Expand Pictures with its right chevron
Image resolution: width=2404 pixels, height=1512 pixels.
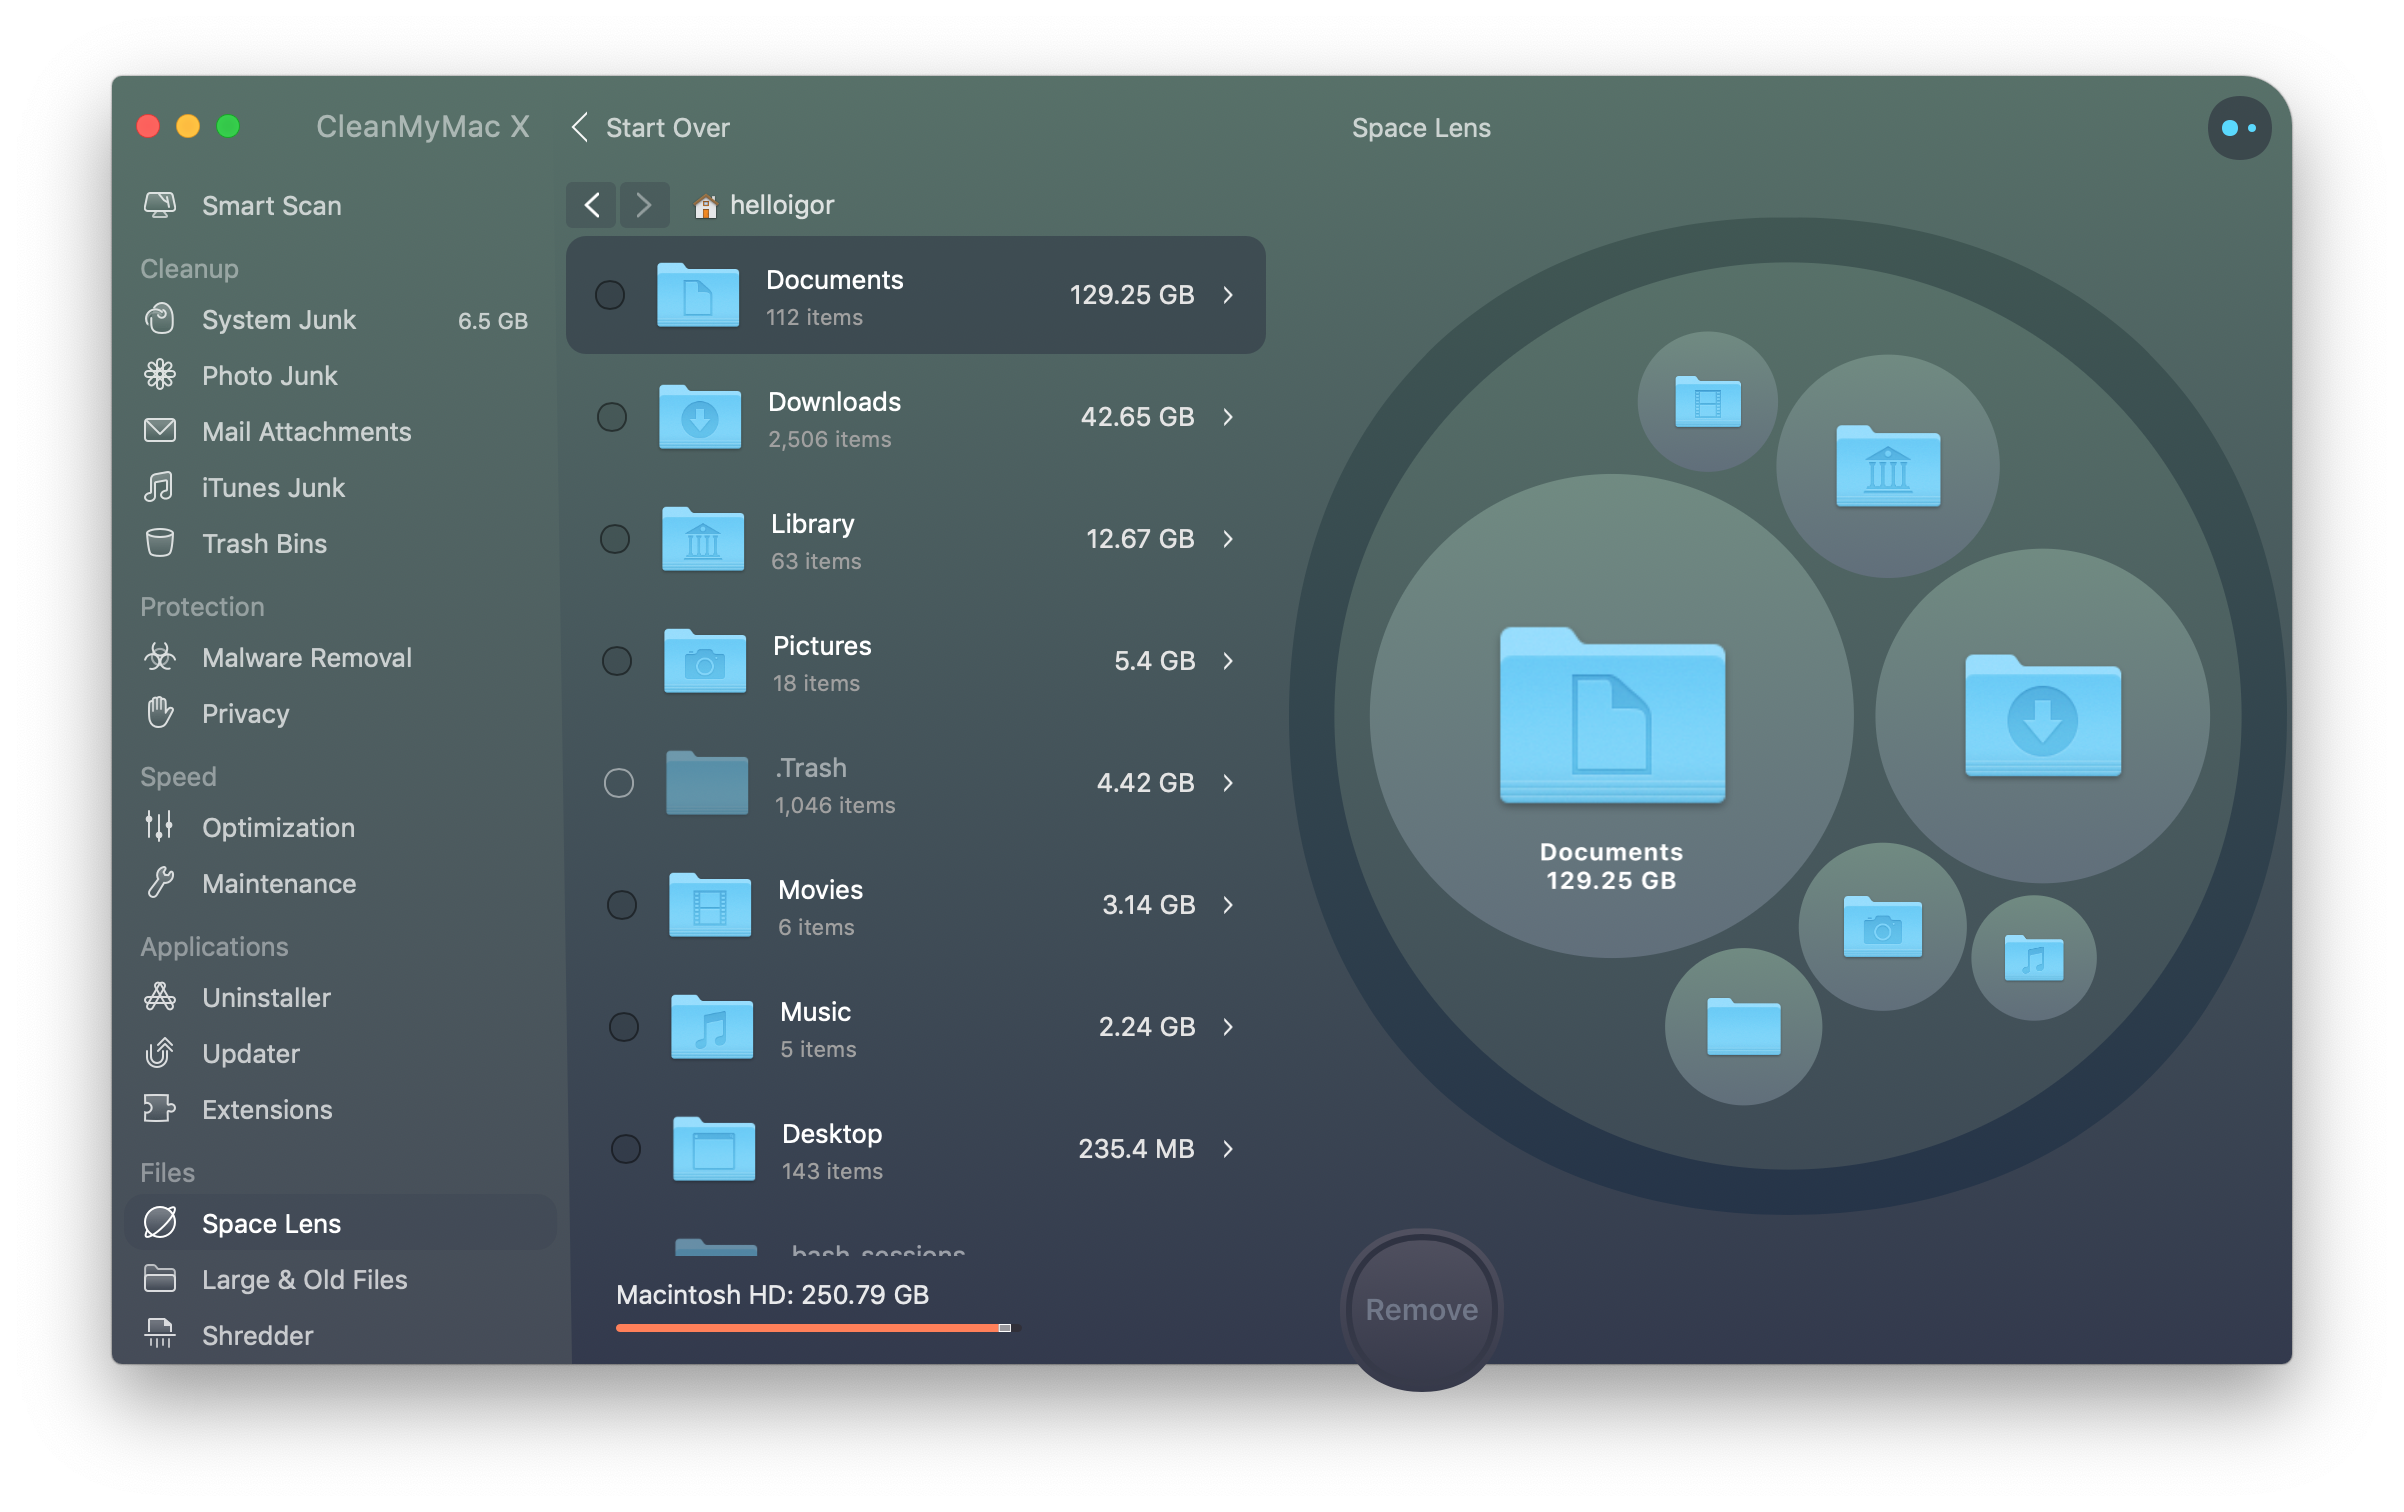coord(1228,661)
